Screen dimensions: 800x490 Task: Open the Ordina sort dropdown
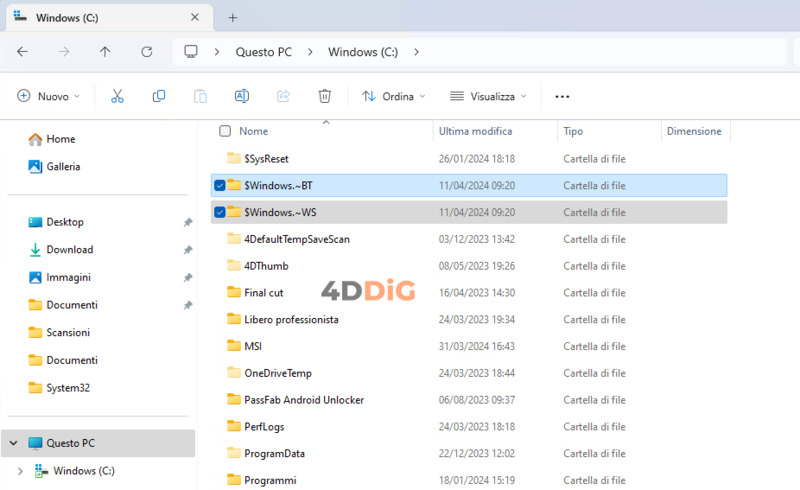[x=393, y=96]
